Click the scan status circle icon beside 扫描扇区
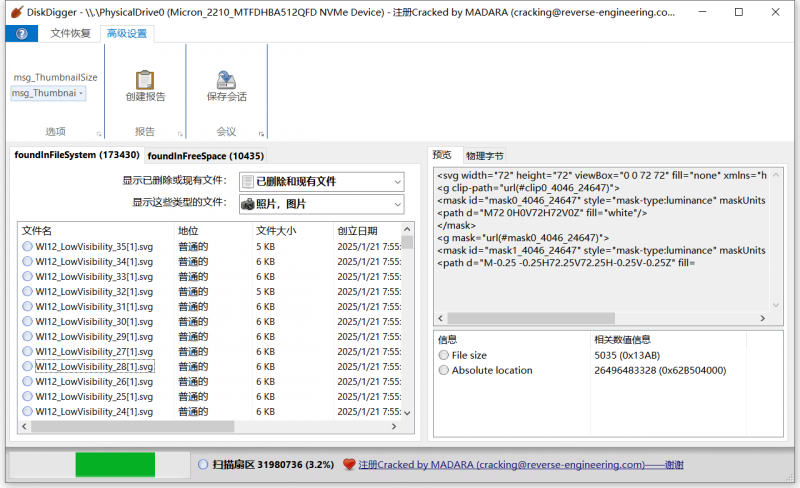Image resolution: width=800 pixels, height=488 pixels. click(203, 465)
